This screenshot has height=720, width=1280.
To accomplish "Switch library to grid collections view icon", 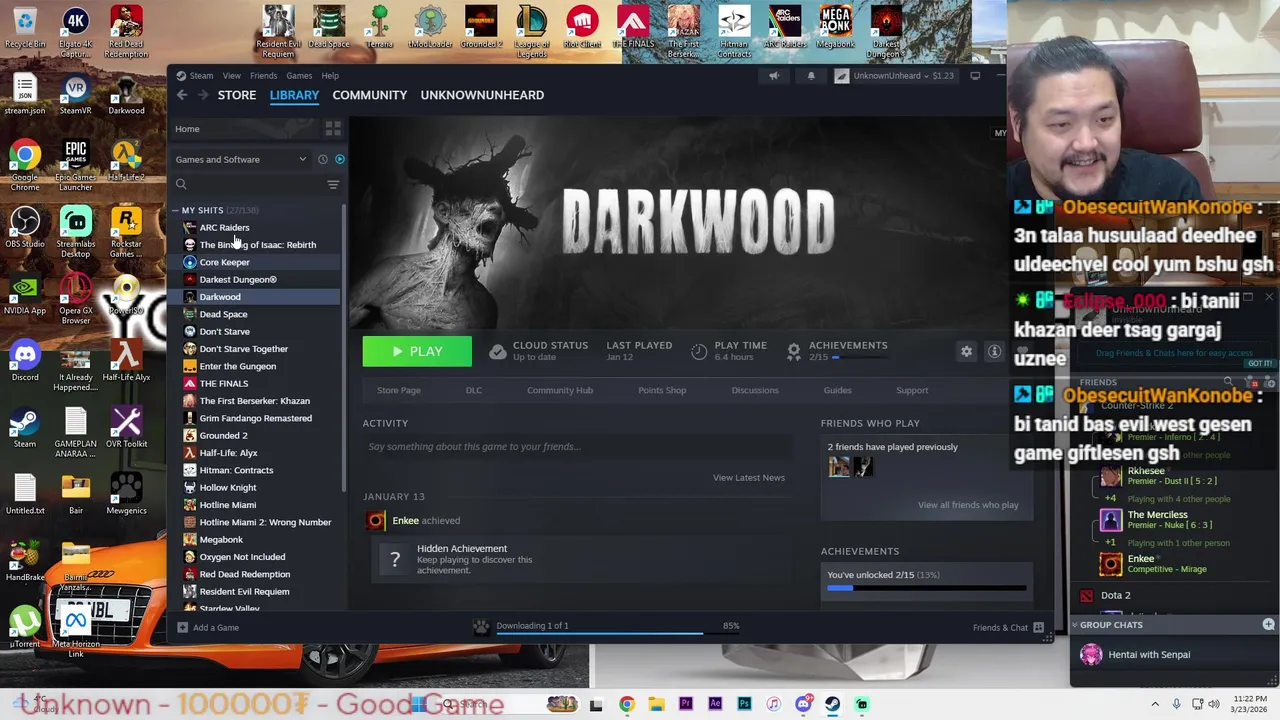I will (333, 129).
